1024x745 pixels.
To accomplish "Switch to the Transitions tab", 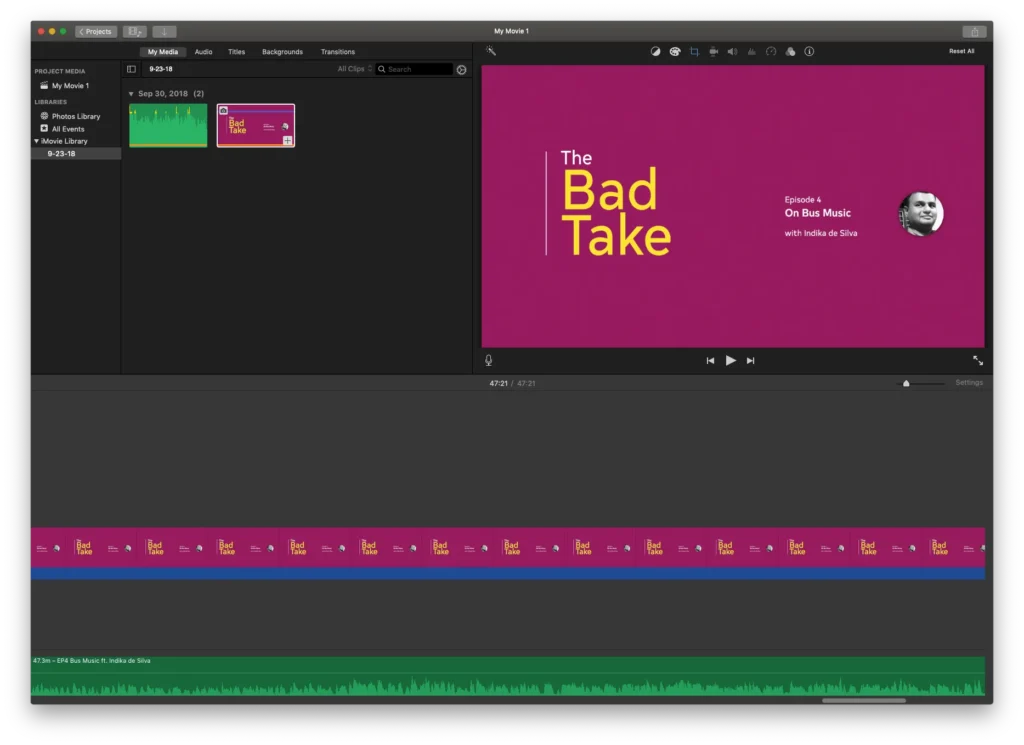I will click(x=337, y=52).
